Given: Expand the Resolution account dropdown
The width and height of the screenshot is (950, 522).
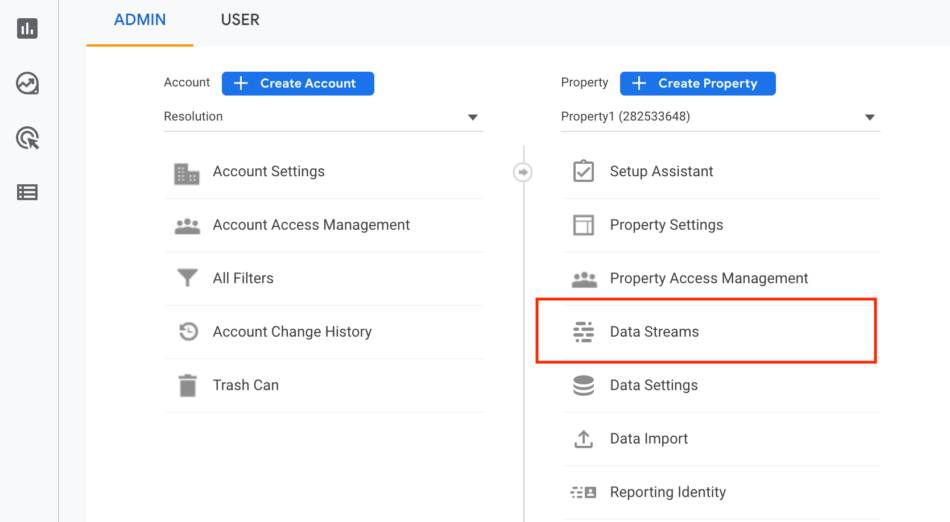Looking at the screenshot, I should 323,117.
